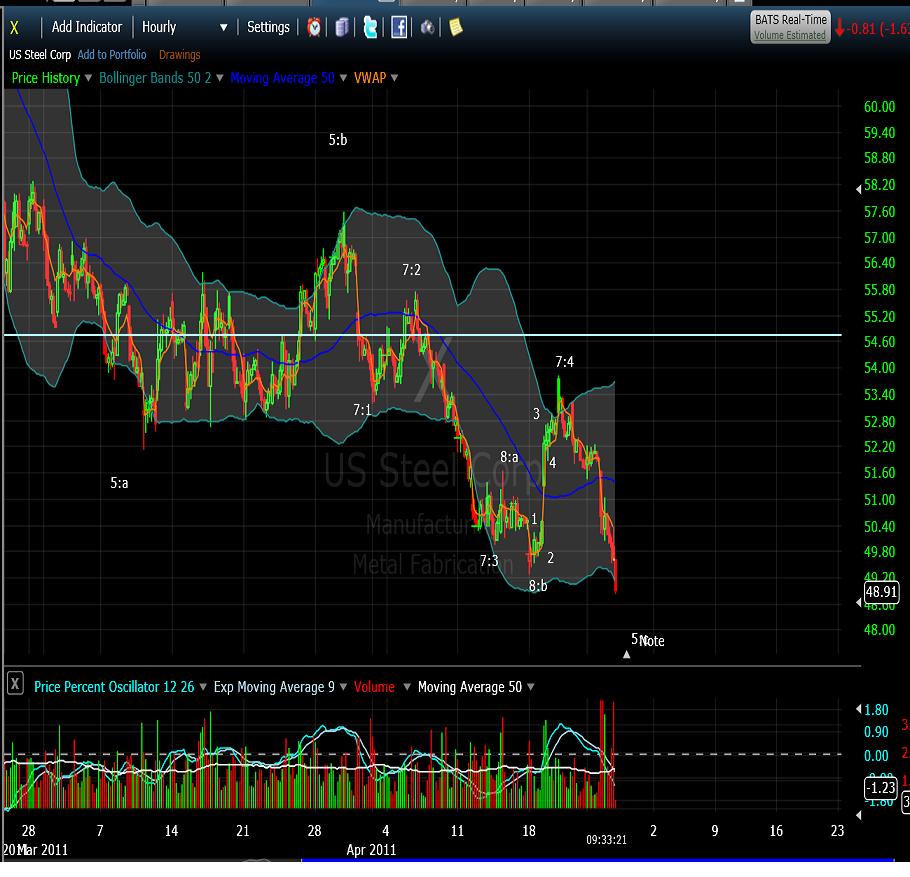Open the Drawings link
The image size is (910, 877).
(x=180, y=55)
